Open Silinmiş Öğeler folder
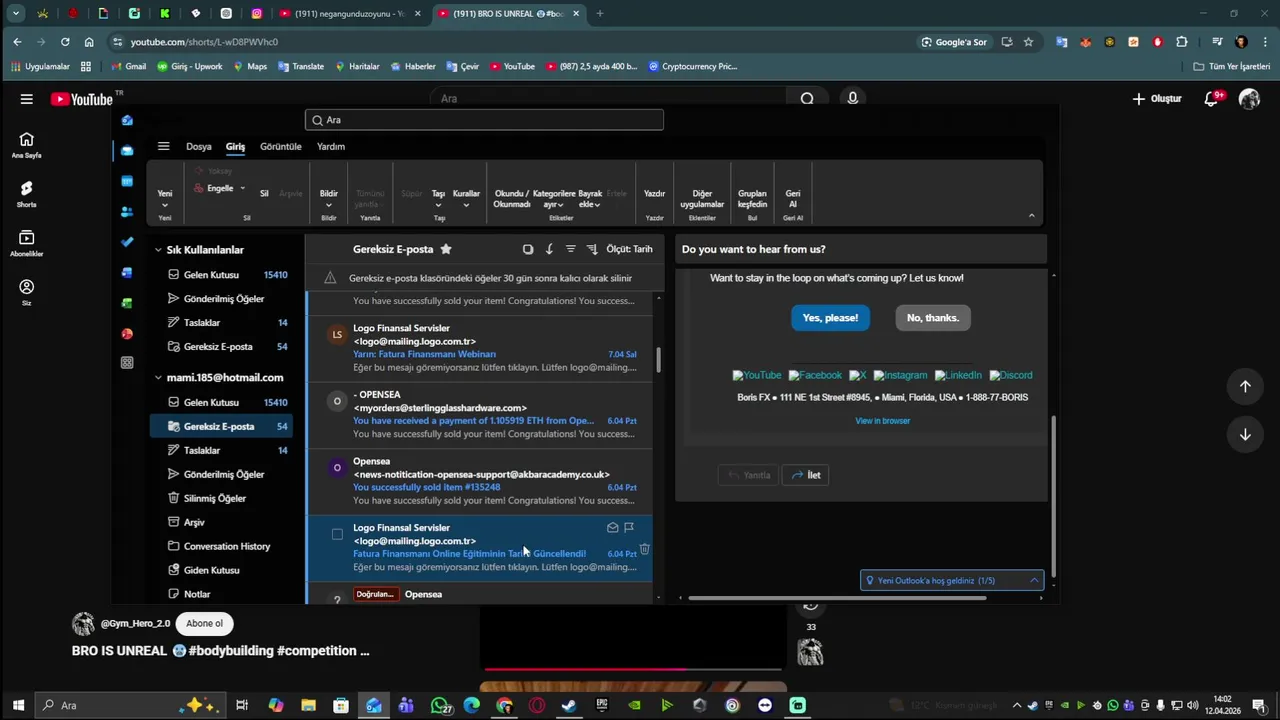This screenshot has height=720, width=1280. coord(215,498)
